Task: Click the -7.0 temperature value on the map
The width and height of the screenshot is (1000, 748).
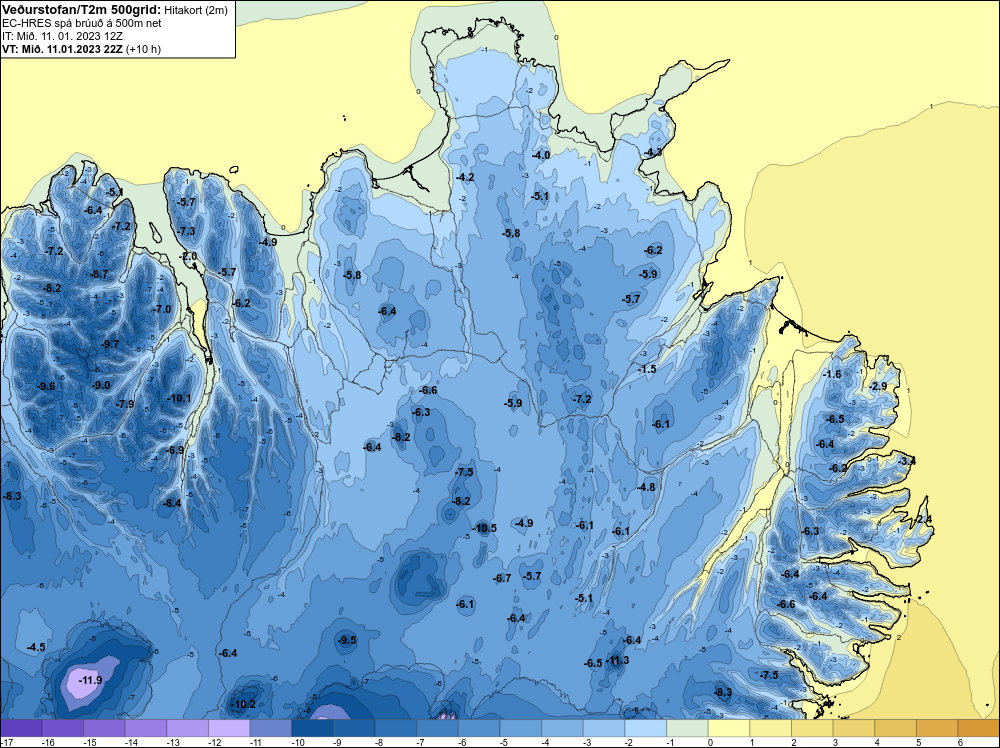Action: coord(162,309)
